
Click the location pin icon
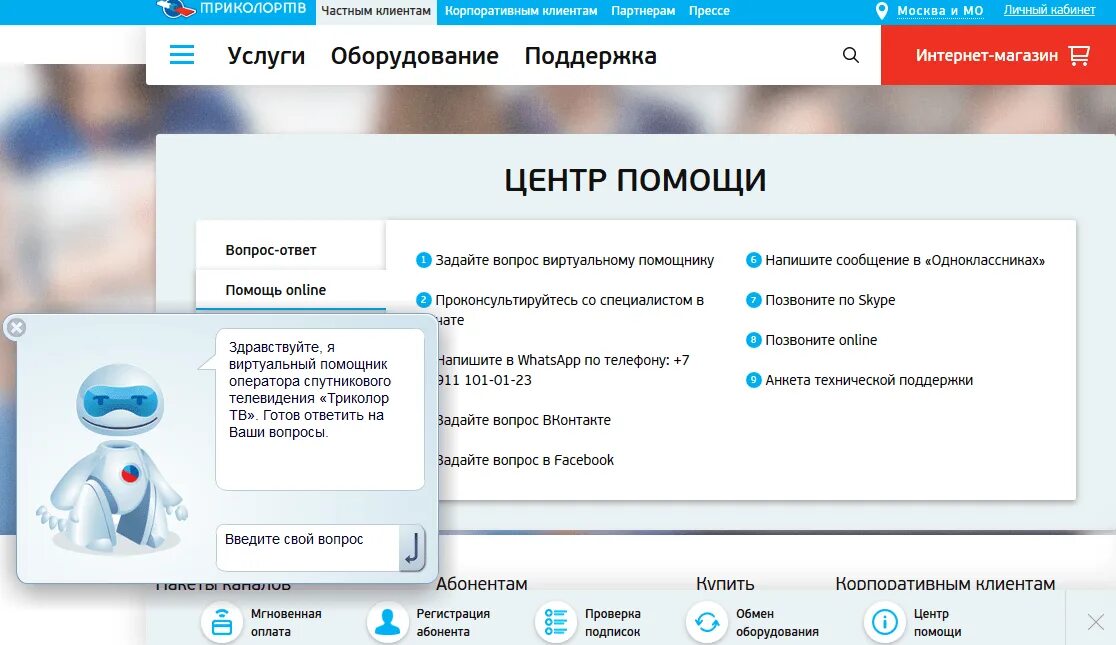click(881, 11)
